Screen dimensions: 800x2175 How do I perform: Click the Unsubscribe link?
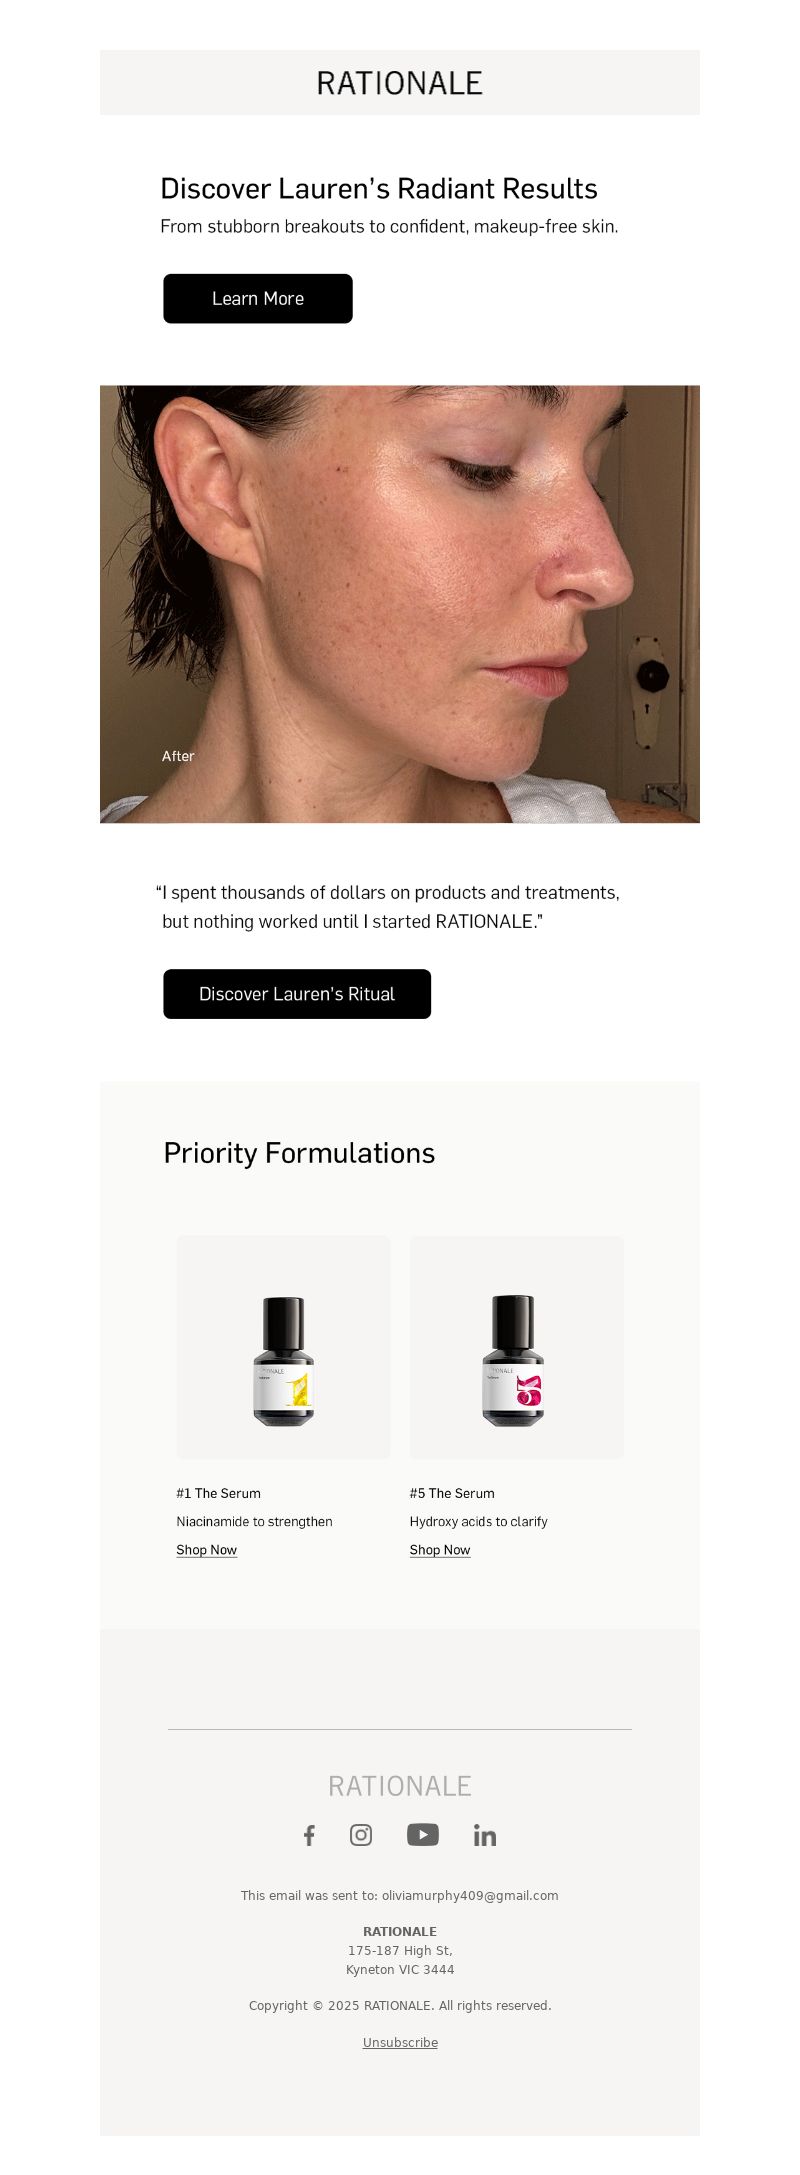pyautogui.click(x=400, y=2042)
